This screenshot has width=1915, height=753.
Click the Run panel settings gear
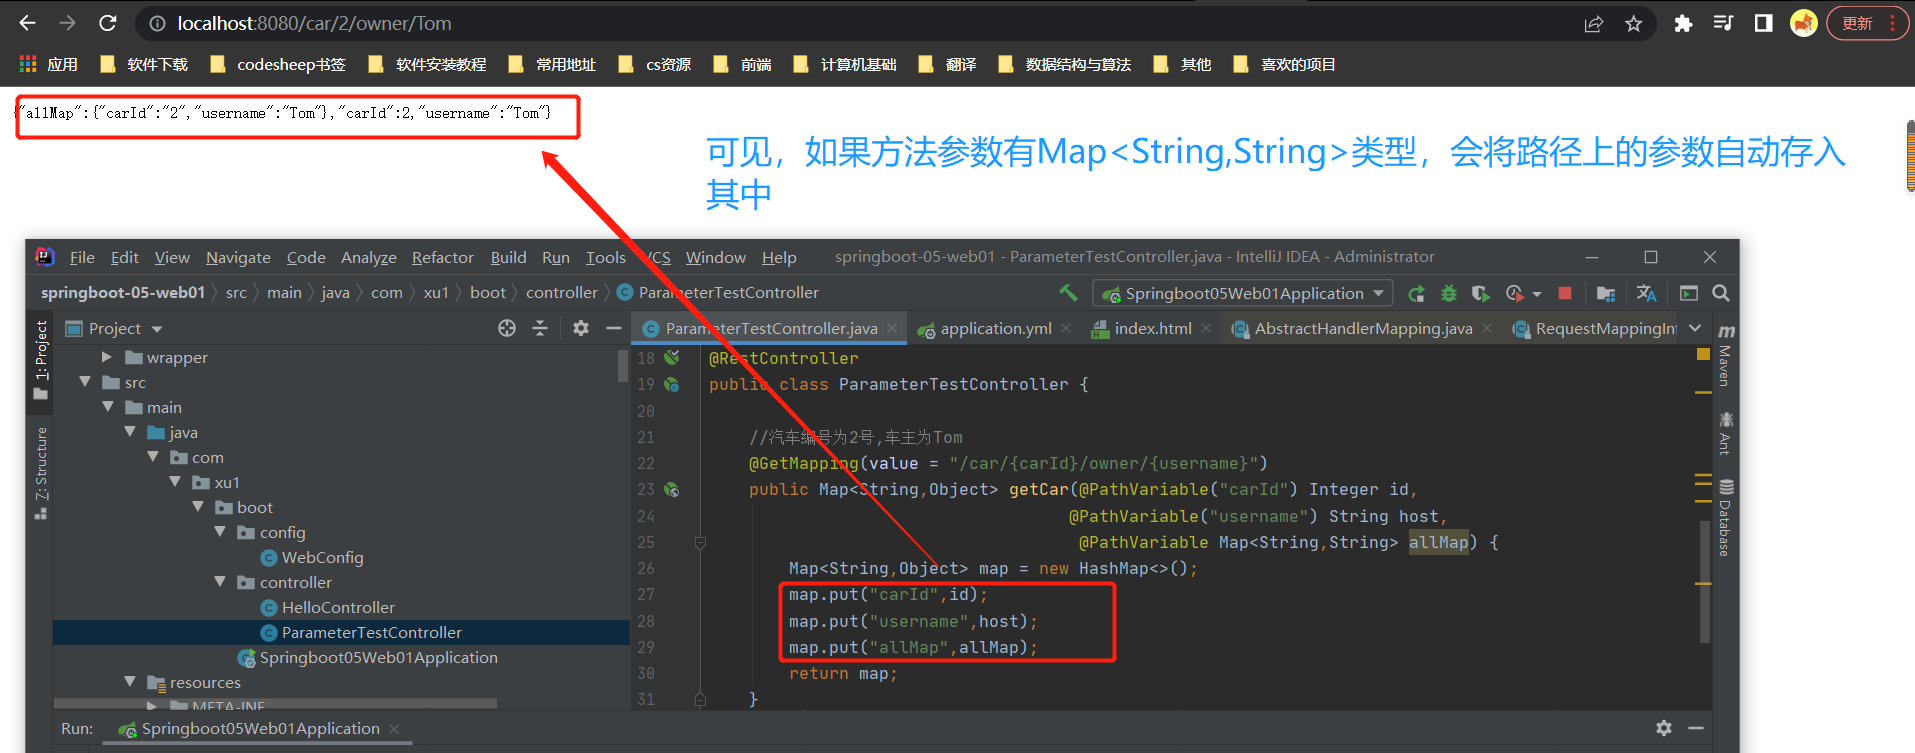(1663, 728)
